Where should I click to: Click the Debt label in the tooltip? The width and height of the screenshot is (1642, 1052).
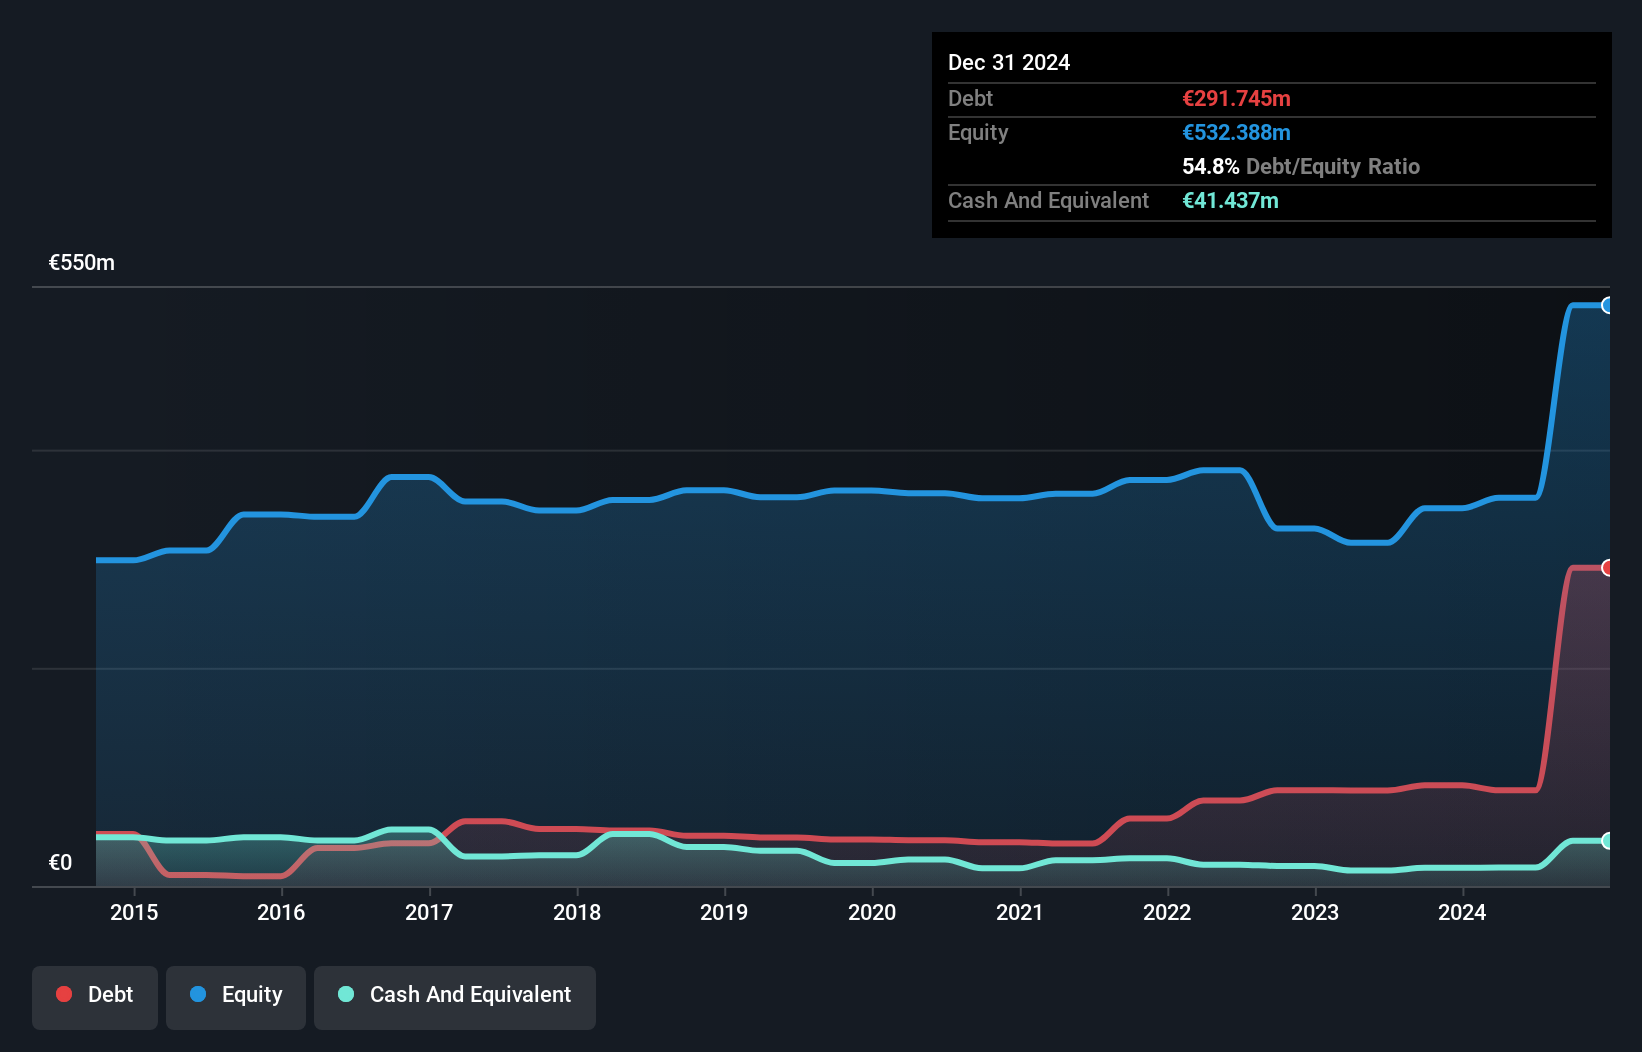pyautogui.click(x=970, y=98)
